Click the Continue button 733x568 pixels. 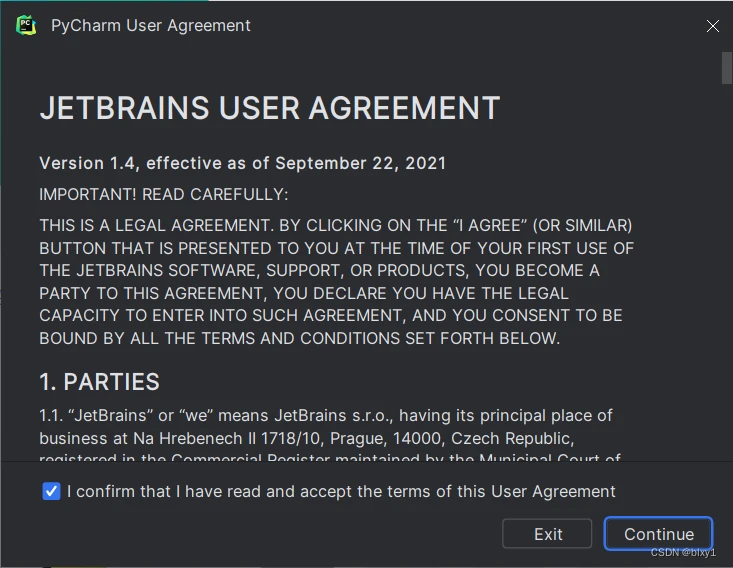click(x=658, y=533)
